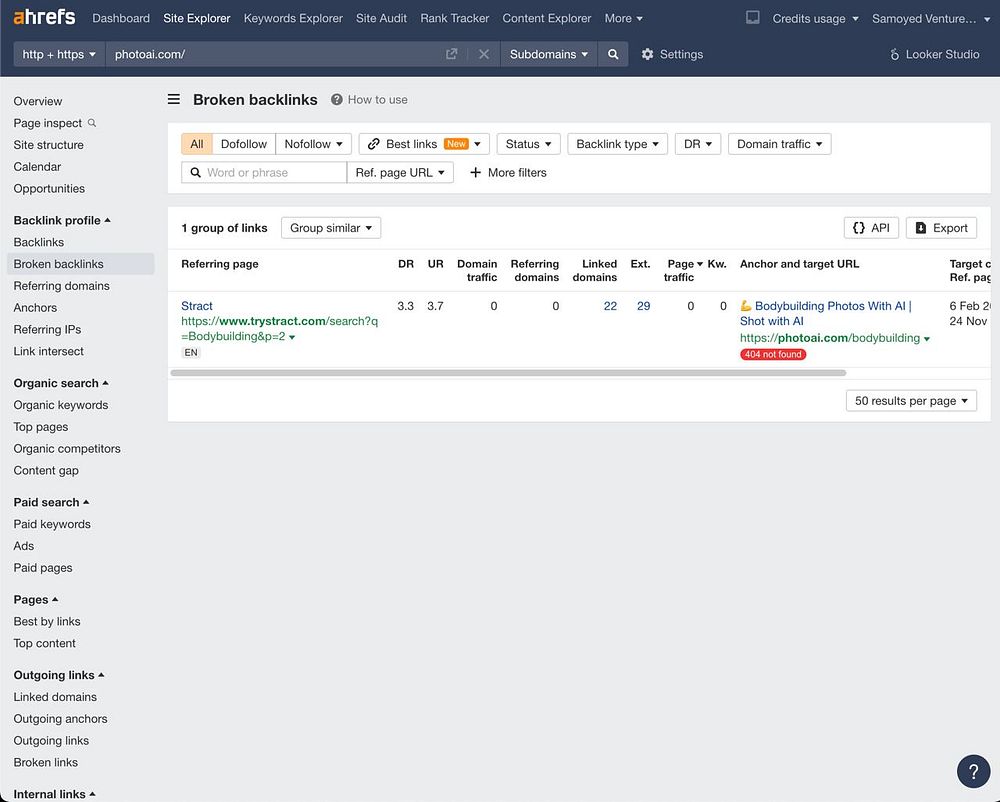Open the DR filter dropdown
Viewport: 1000px width, 802px height.
[x=698, y=144]
